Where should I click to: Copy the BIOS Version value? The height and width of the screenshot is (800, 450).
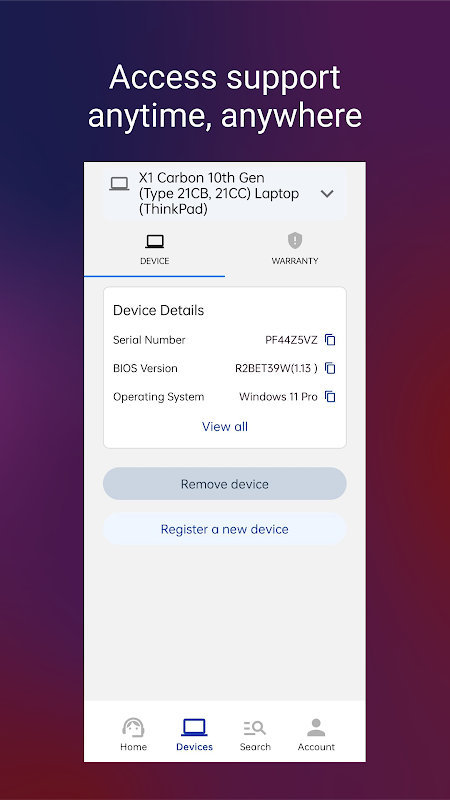coord(330,368)
